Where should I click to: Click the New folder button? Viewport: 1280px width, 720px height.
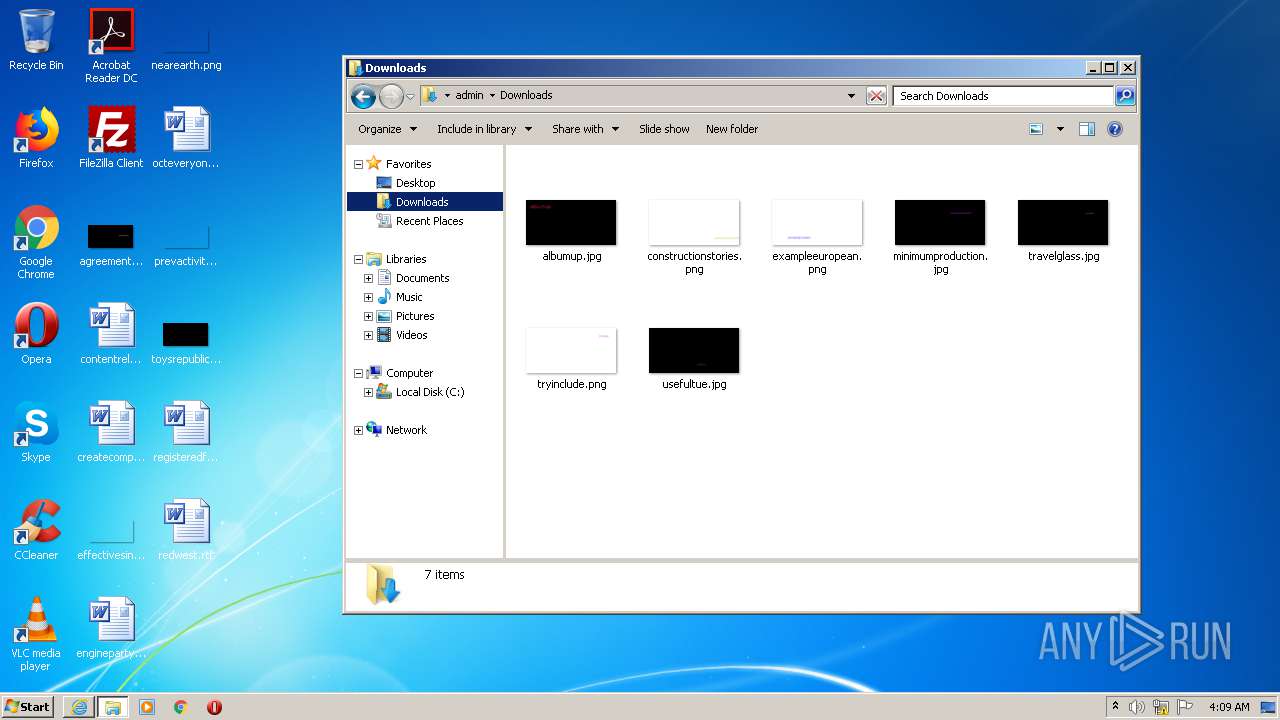(732, 129)
